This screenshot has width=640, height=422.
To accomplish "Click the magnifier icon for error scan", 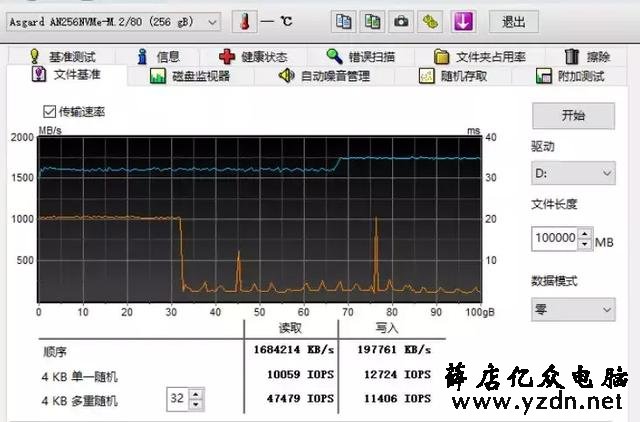I will pyautogui.click(x=334, y=56).
